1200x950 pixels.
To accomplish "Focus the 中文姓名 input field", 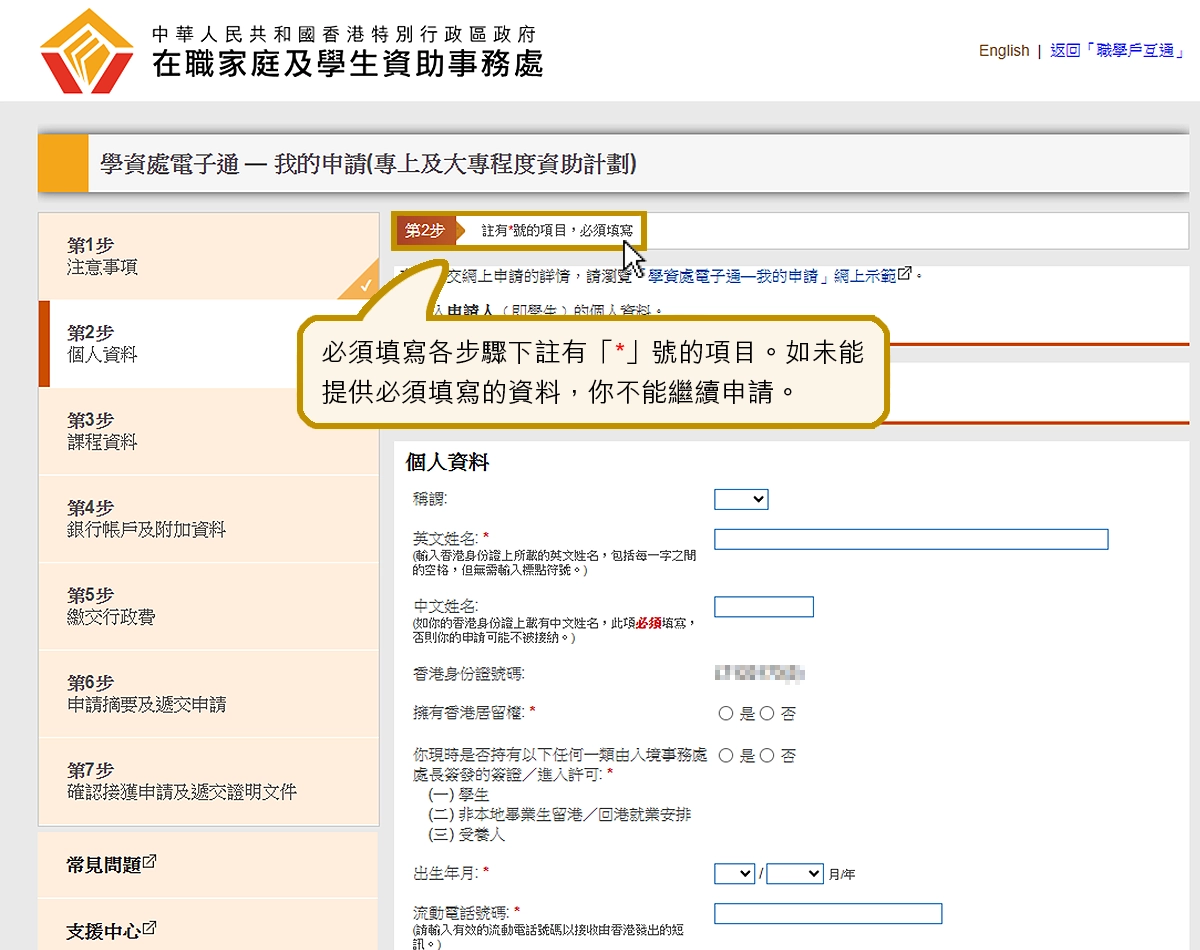I will coord(764,607).
